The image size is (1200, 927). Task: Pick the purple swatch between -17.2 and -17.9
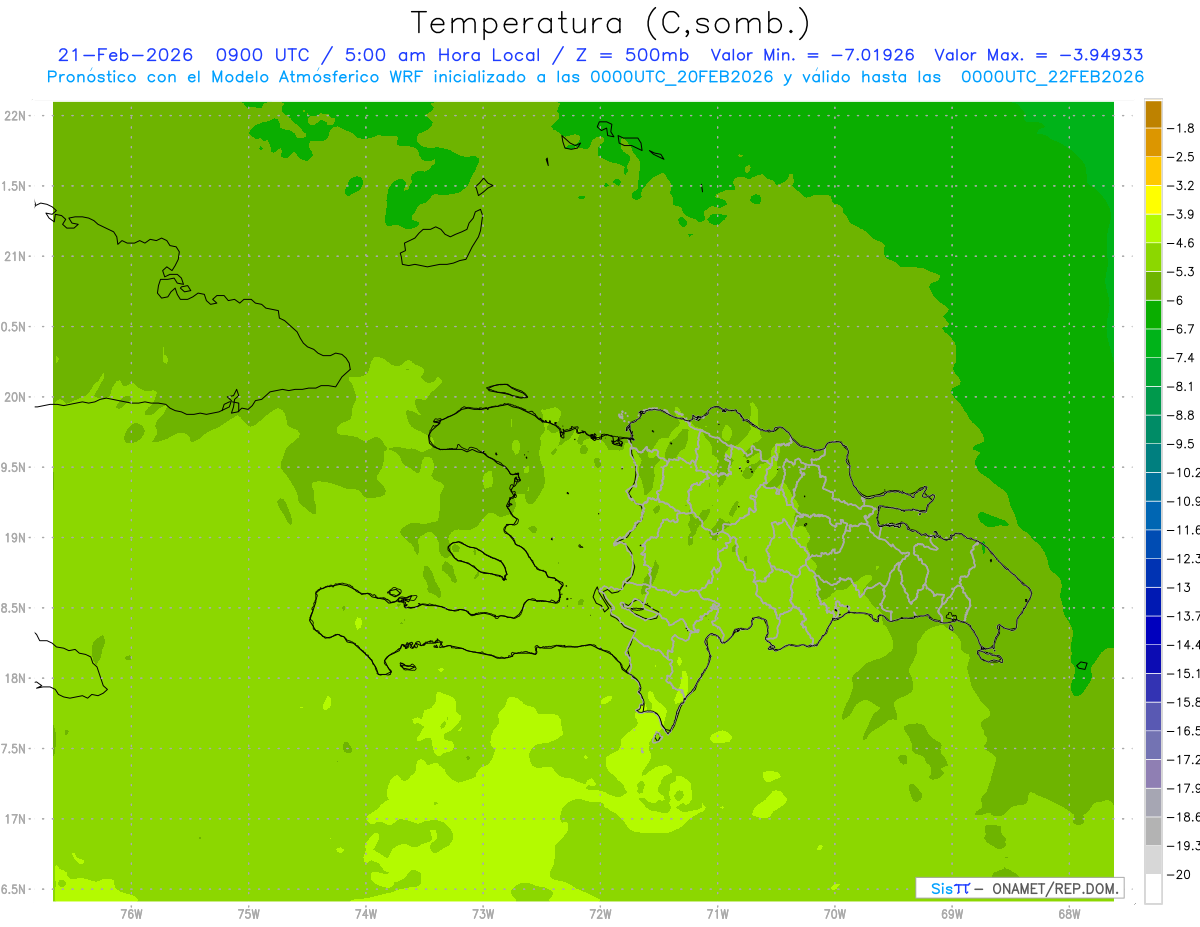click(x=1153, y=773)
